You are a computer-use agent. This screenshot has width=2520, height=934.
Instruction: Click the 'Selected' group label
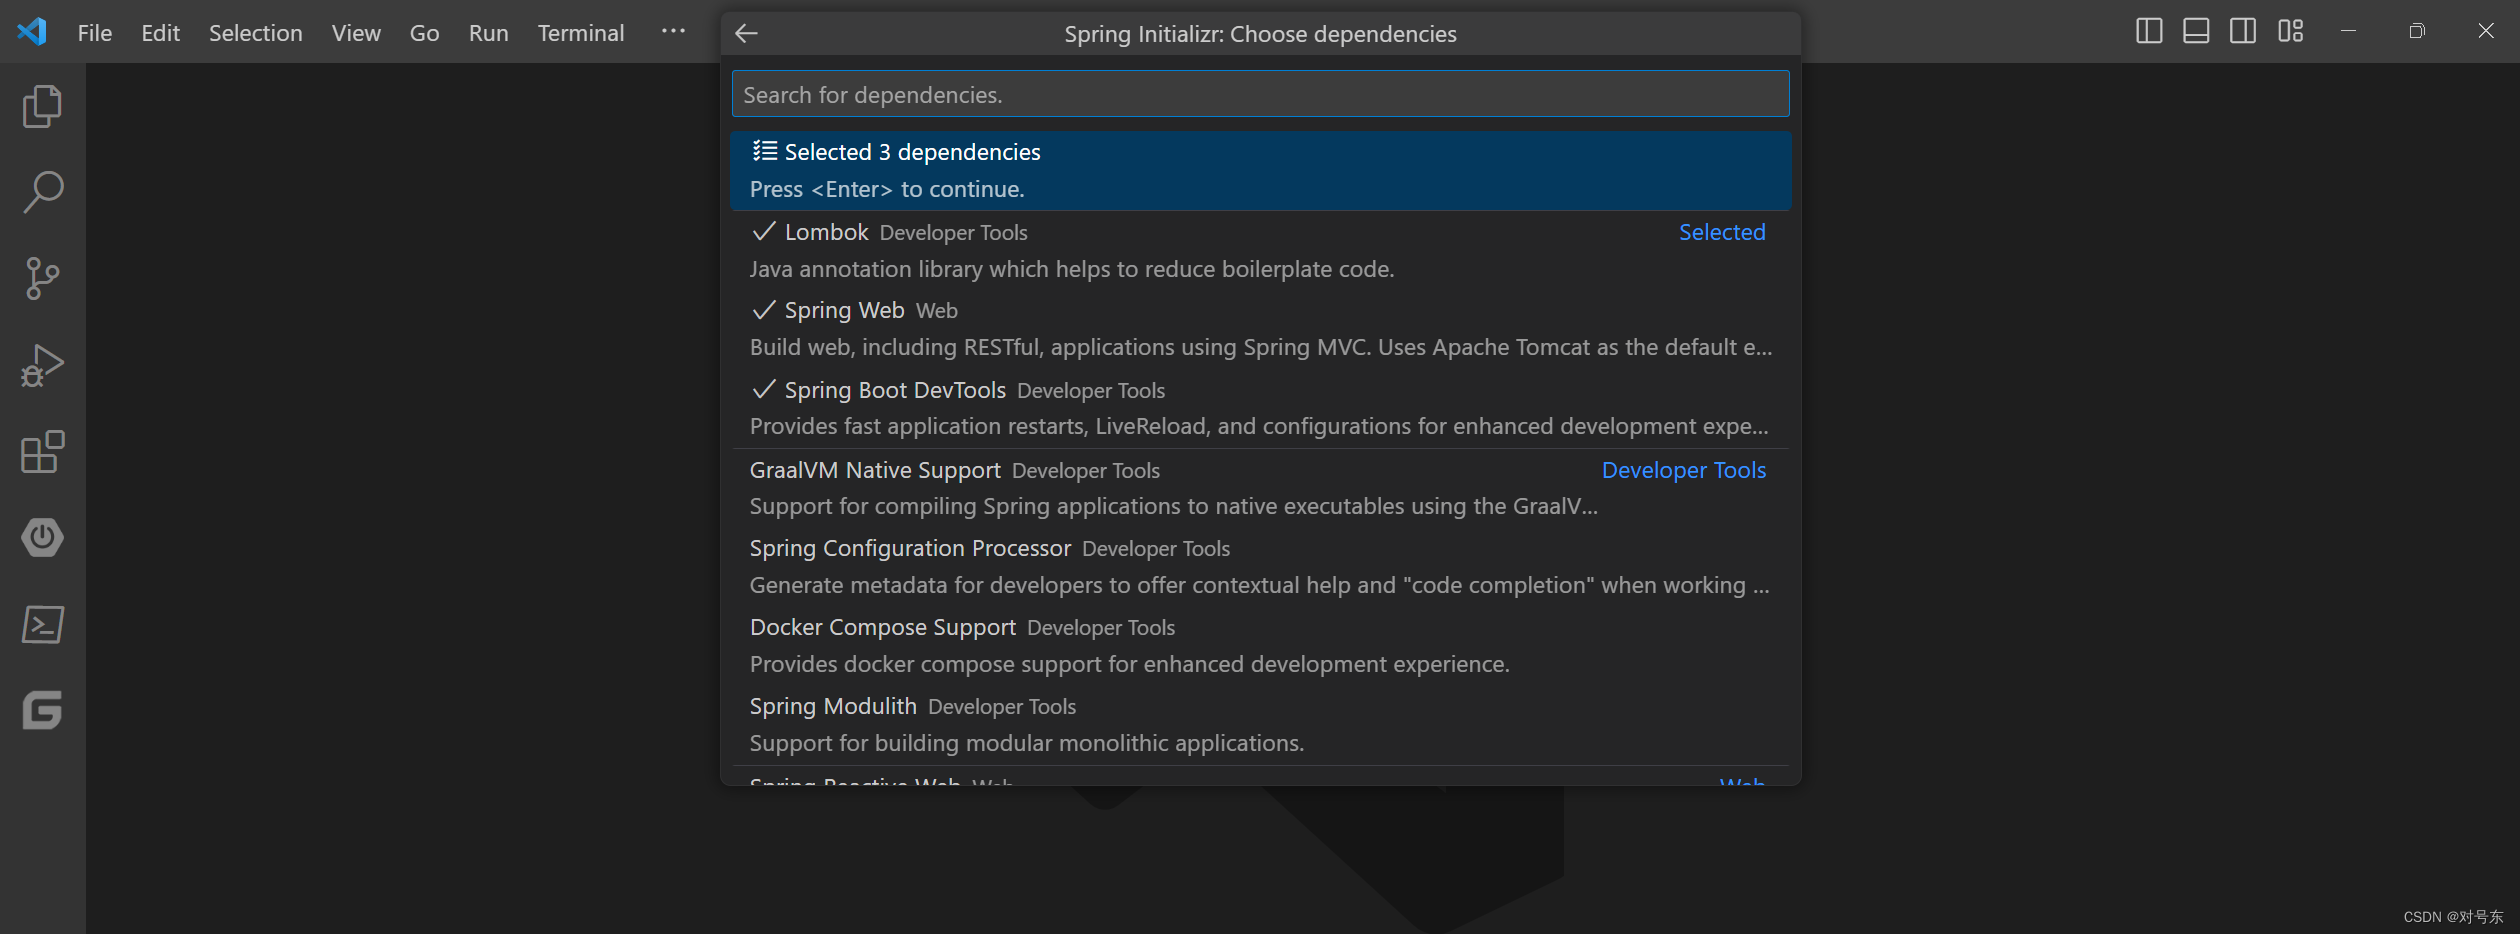(1722, 232)
